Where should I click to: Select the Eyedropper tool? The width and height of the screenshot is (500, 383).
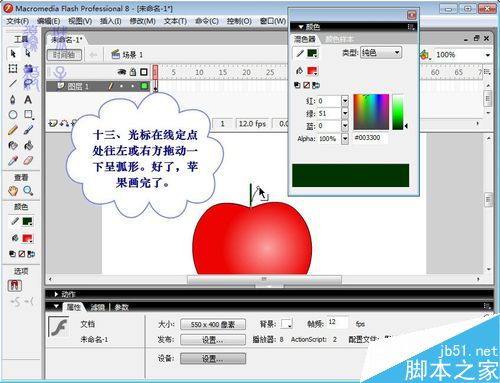(13, 161)
